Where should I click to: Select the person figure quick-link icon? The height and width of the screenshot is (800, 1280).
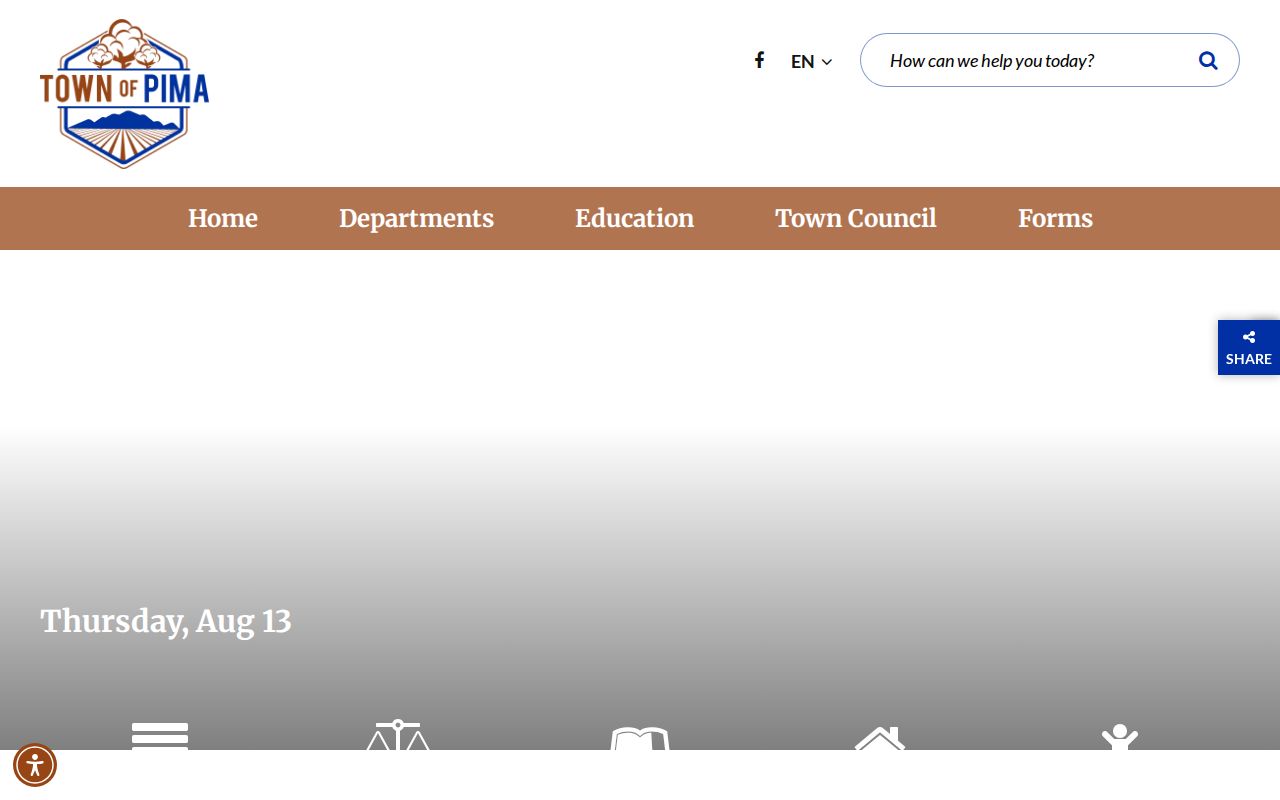pos(1120,737)
